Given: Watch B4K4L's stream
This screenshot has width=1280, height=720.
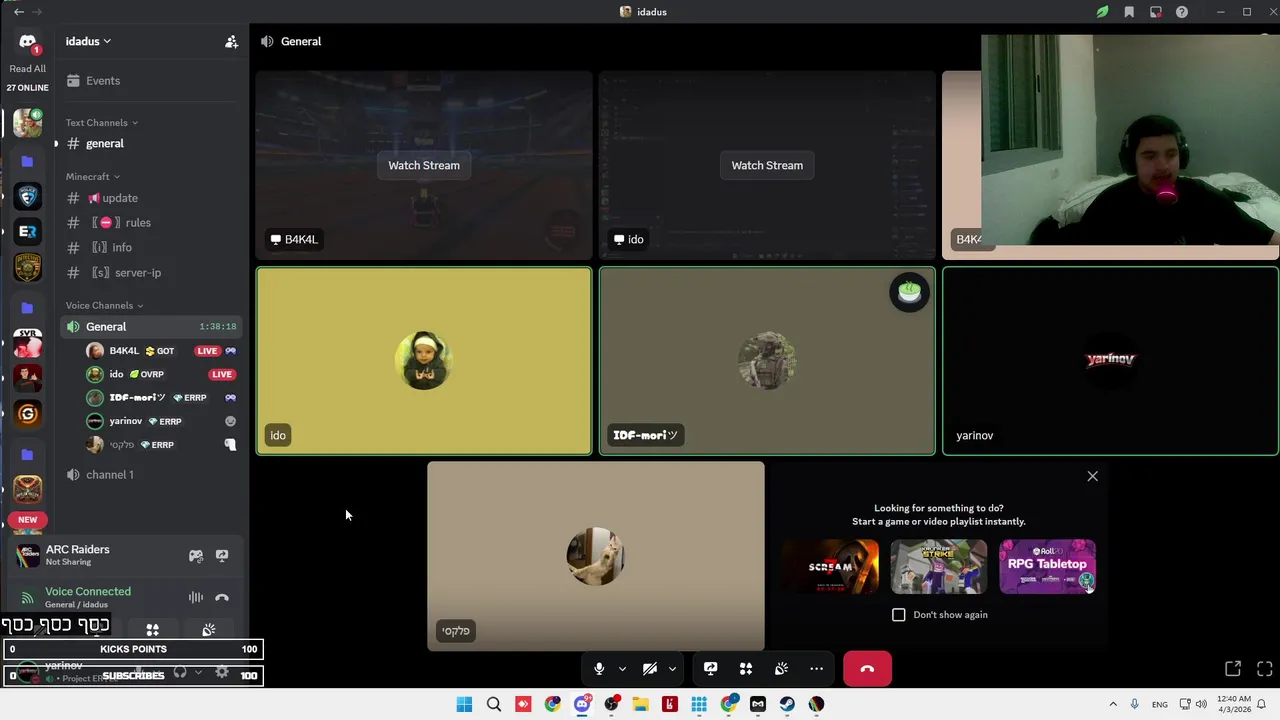Looking at the screenshot, I should 424,165.
